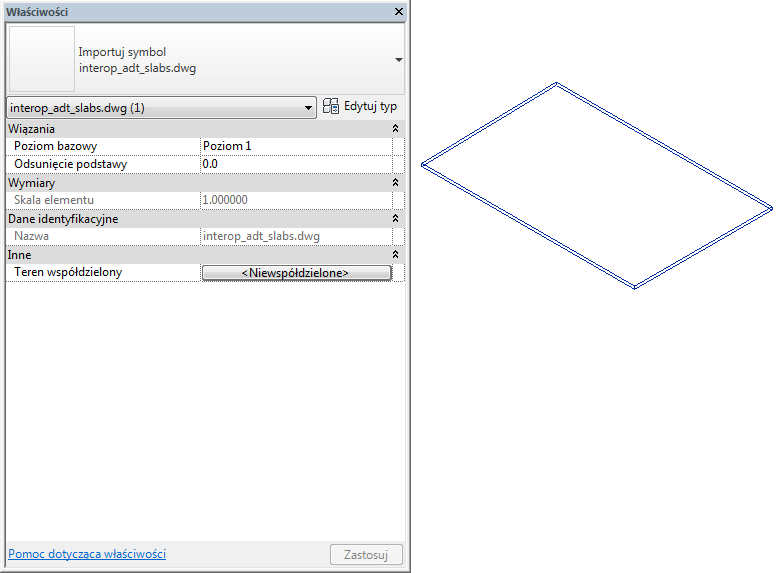779x573 pixels.
Task: Open the type selector arrow beside Importuj symbol
Action: [398, 60]
